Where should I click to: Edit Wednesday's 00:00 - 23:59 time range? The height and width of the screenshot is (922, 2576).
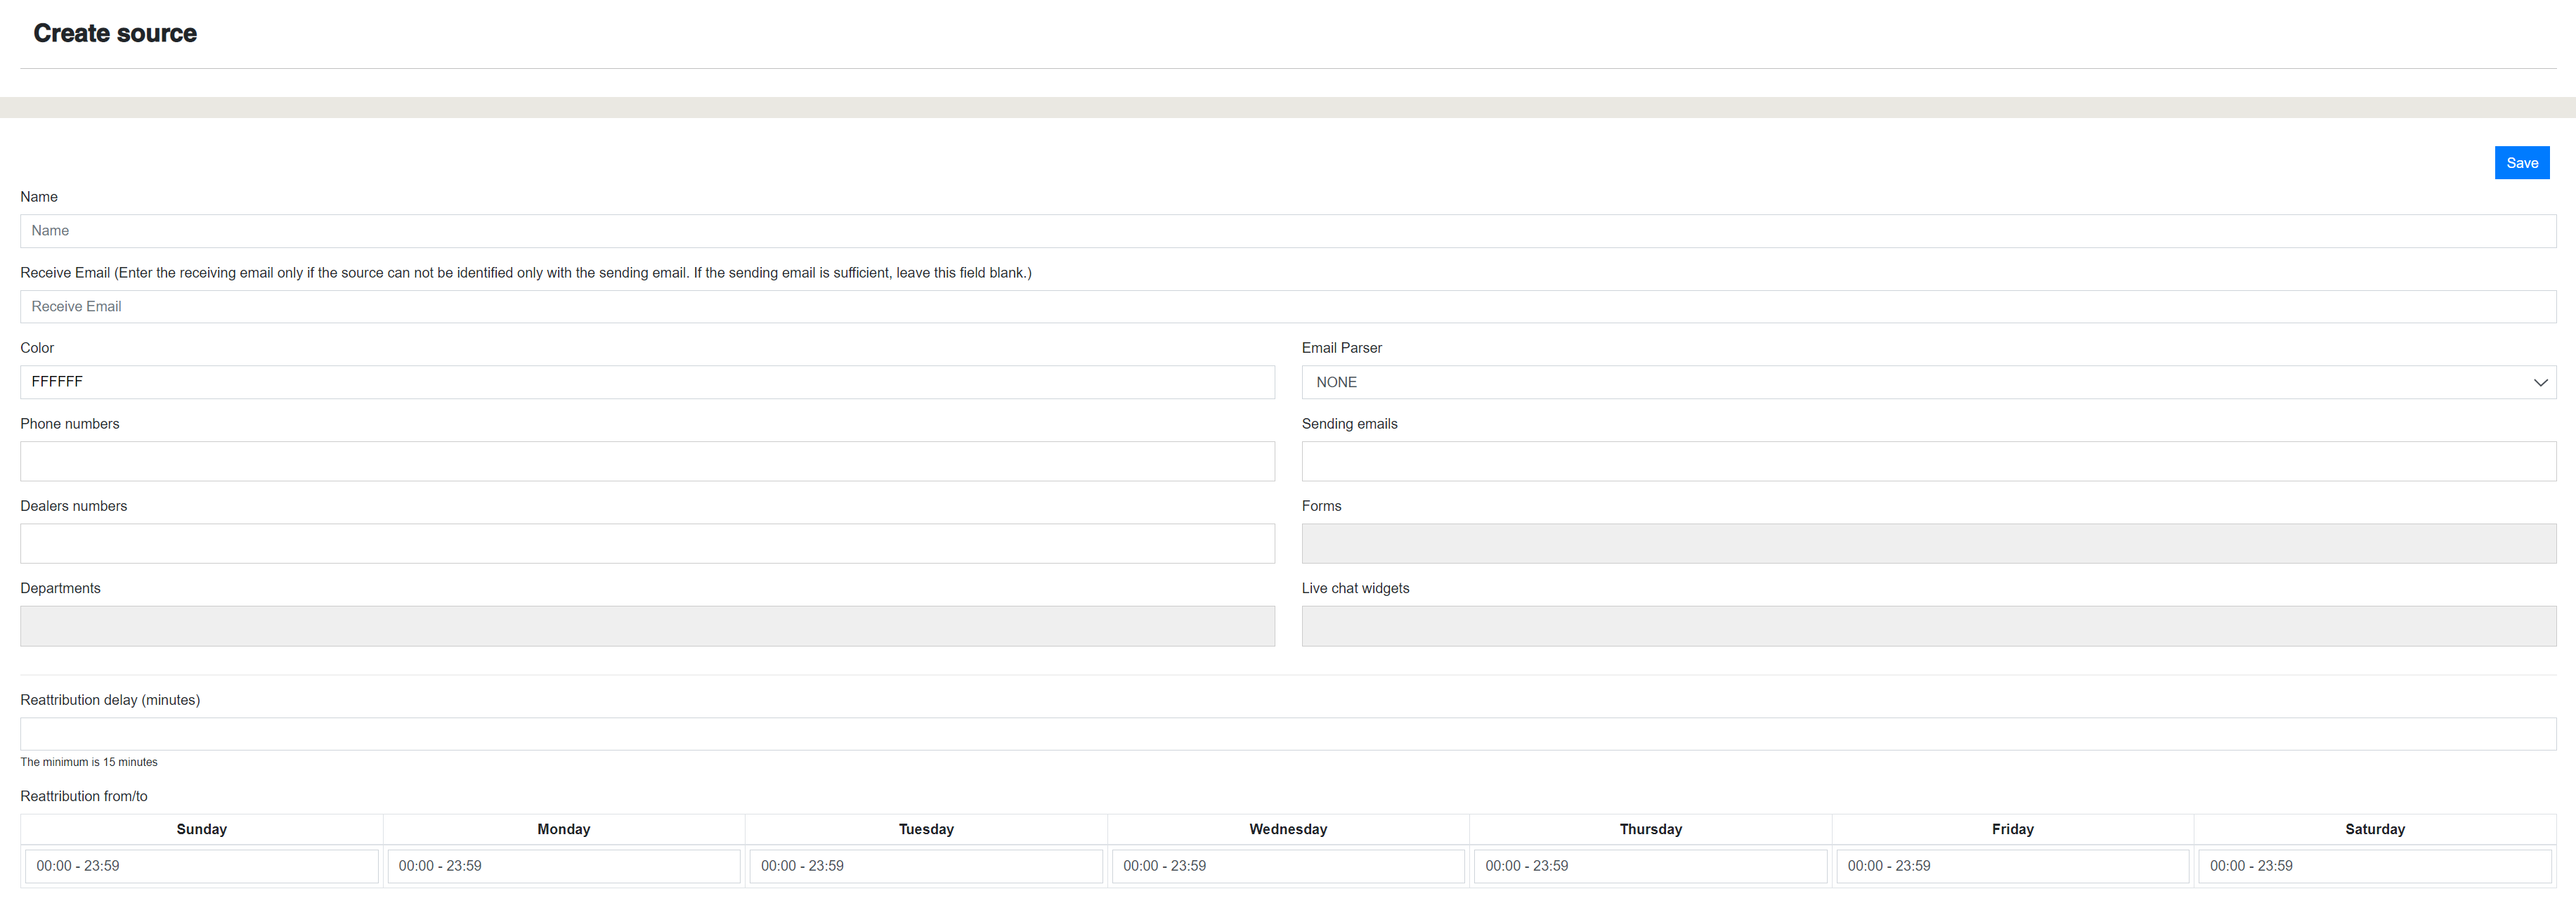[x=1288, y=866]
